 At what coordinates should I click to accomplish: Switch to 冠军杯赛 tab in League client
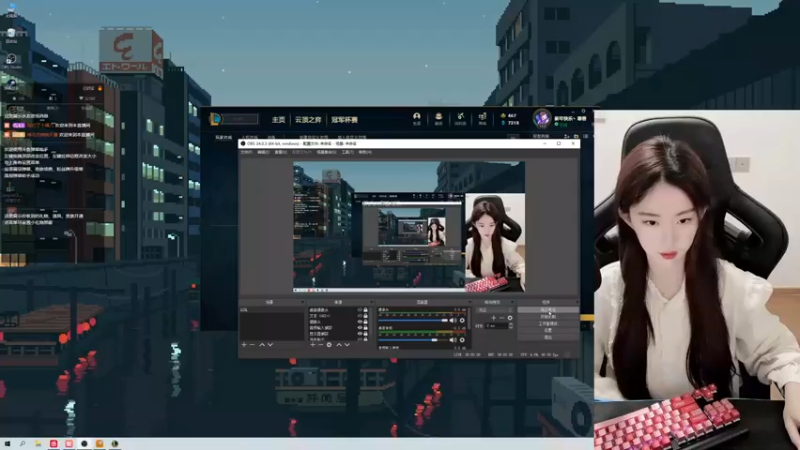click(x=344, y=120)
